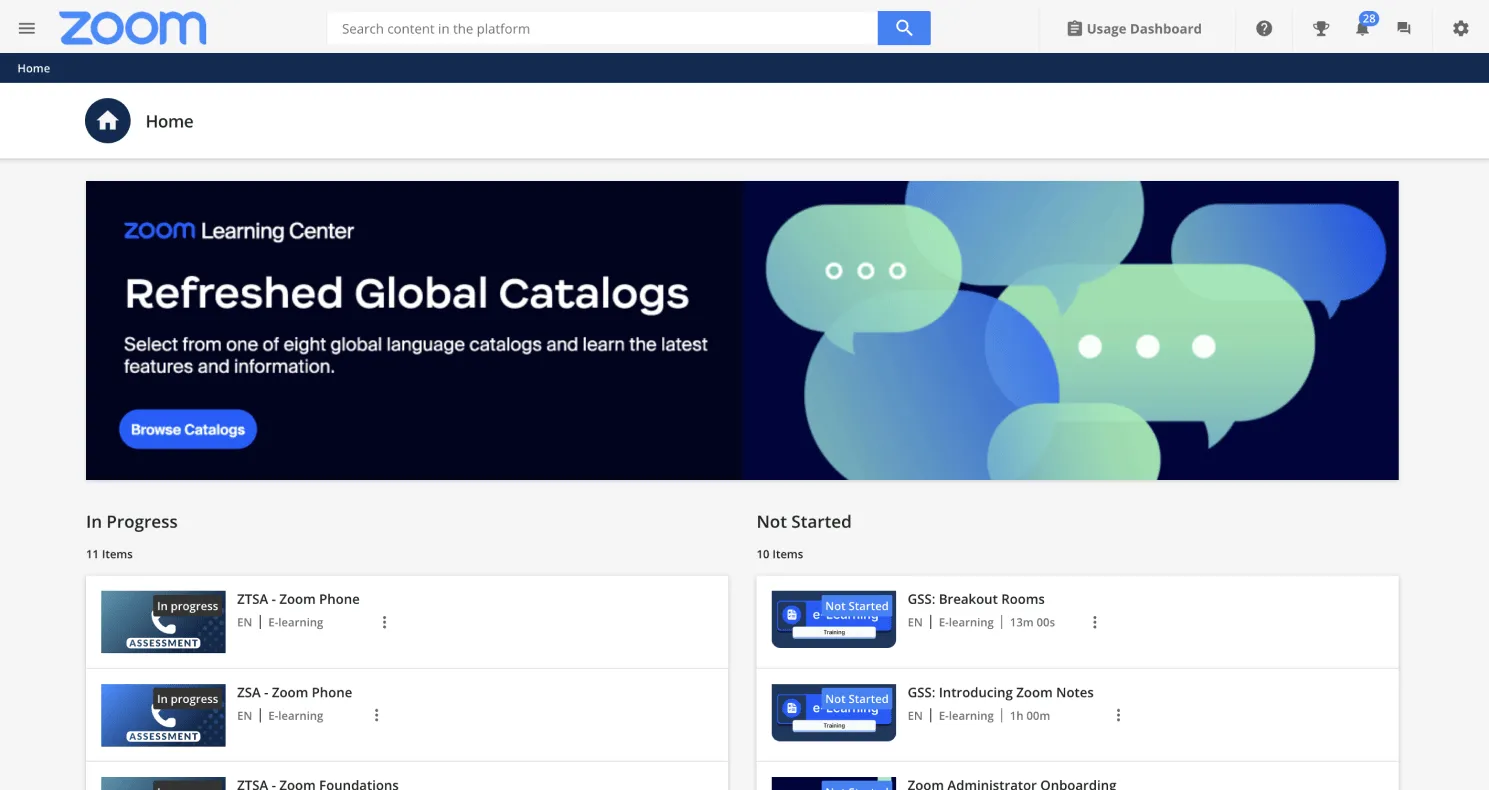Click into the platform search field

click(602, 29)
